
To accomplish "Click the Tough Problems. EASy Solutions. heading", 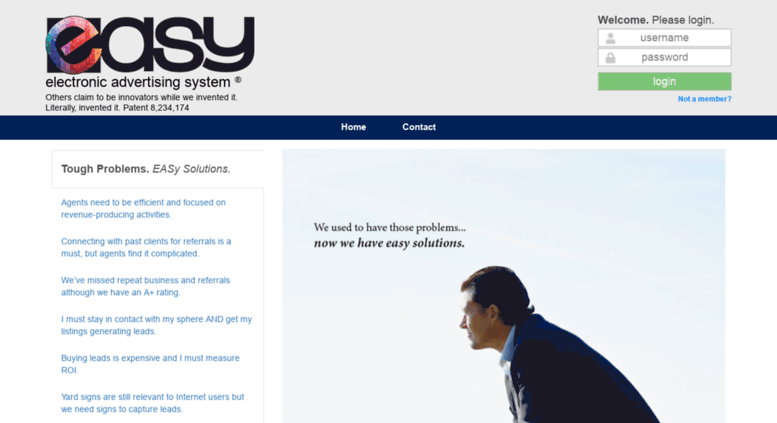I will 146,169.
